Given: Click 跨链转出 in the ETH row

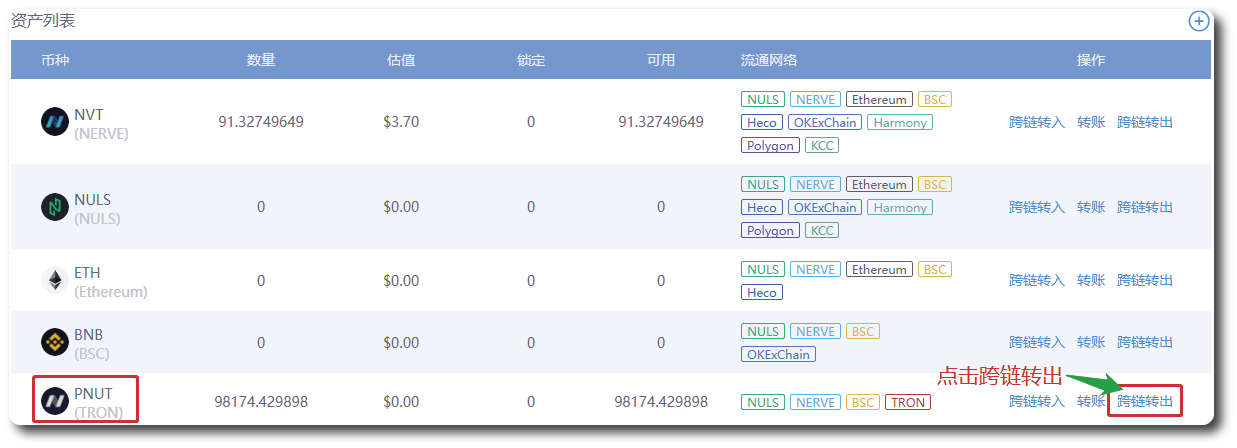Looking at the screenshot, I should pos(1145,280).
